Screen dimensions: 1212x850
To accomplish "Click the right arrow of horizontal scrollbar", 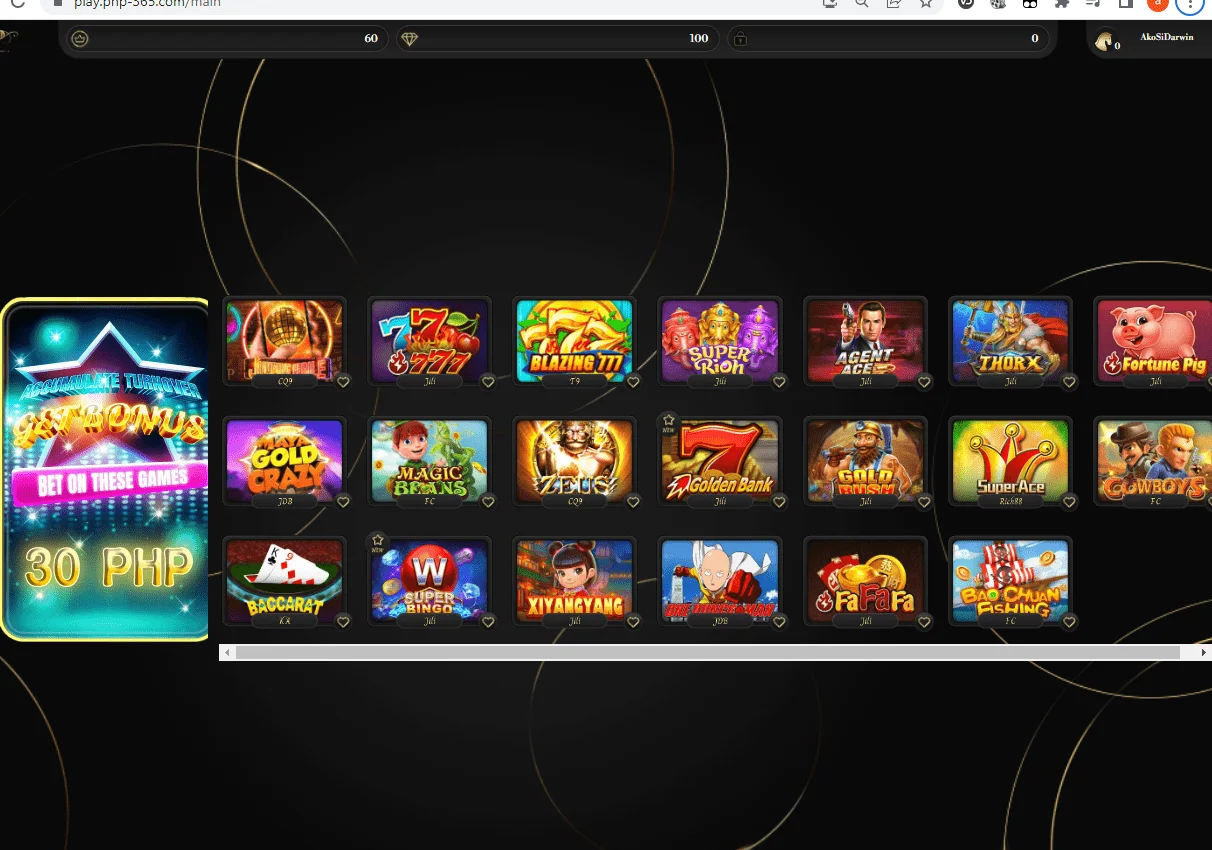I will click(x=1203, y=652).
